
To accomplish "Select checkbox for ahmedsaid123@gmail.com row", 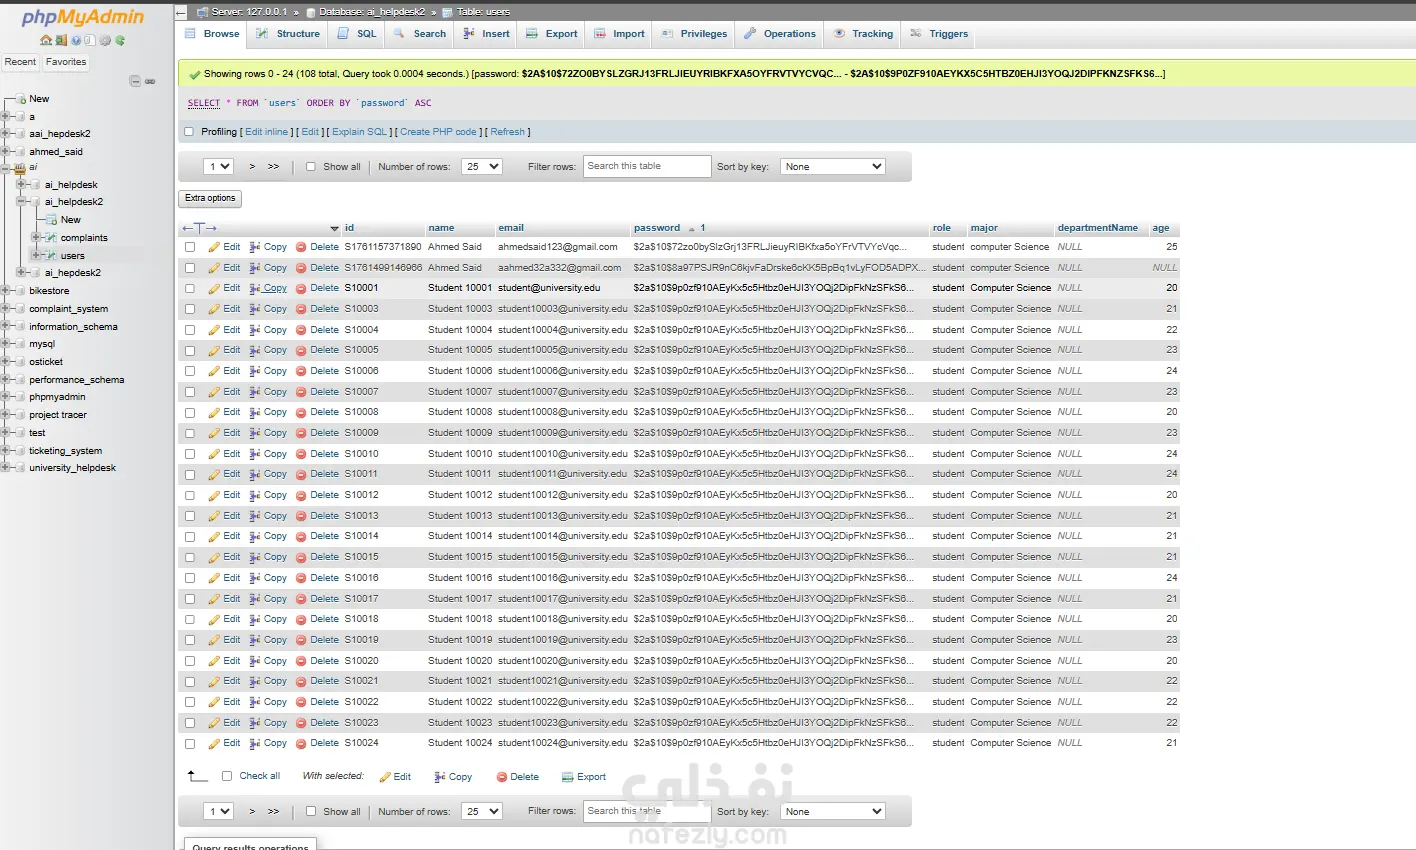I will (x=190, y=247).
